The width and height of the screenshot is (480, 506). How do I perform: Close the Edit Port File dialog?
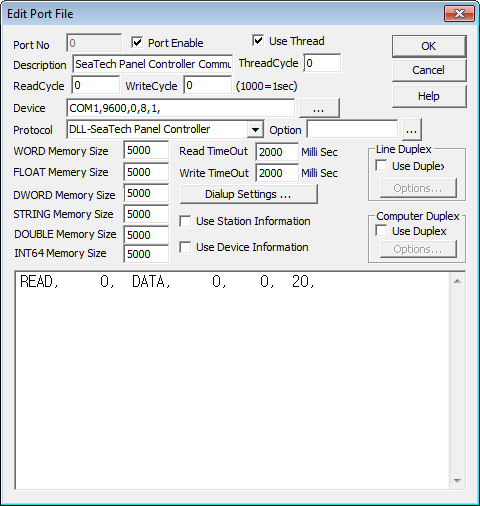click(459, 14)
